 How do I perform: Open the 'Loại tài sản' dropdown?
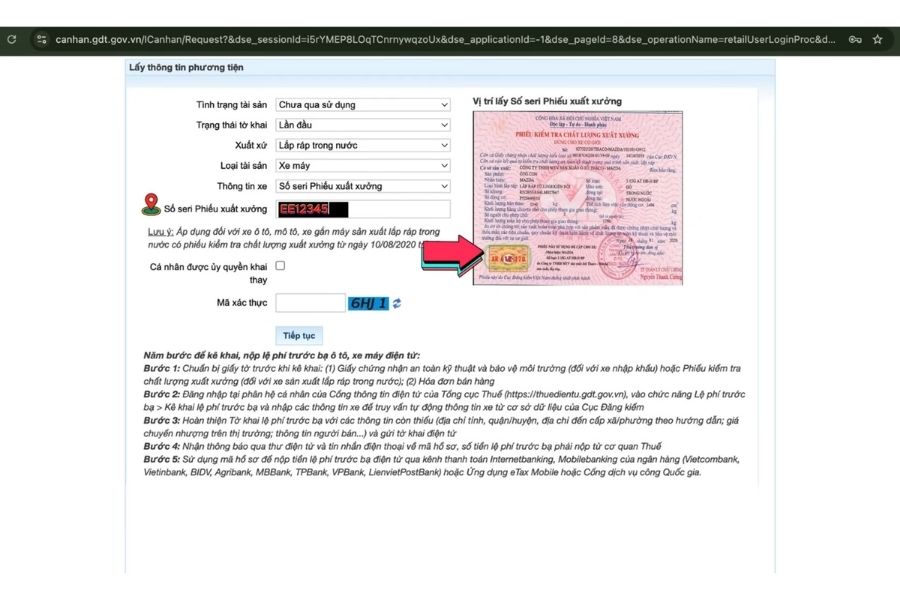point(363,165)
